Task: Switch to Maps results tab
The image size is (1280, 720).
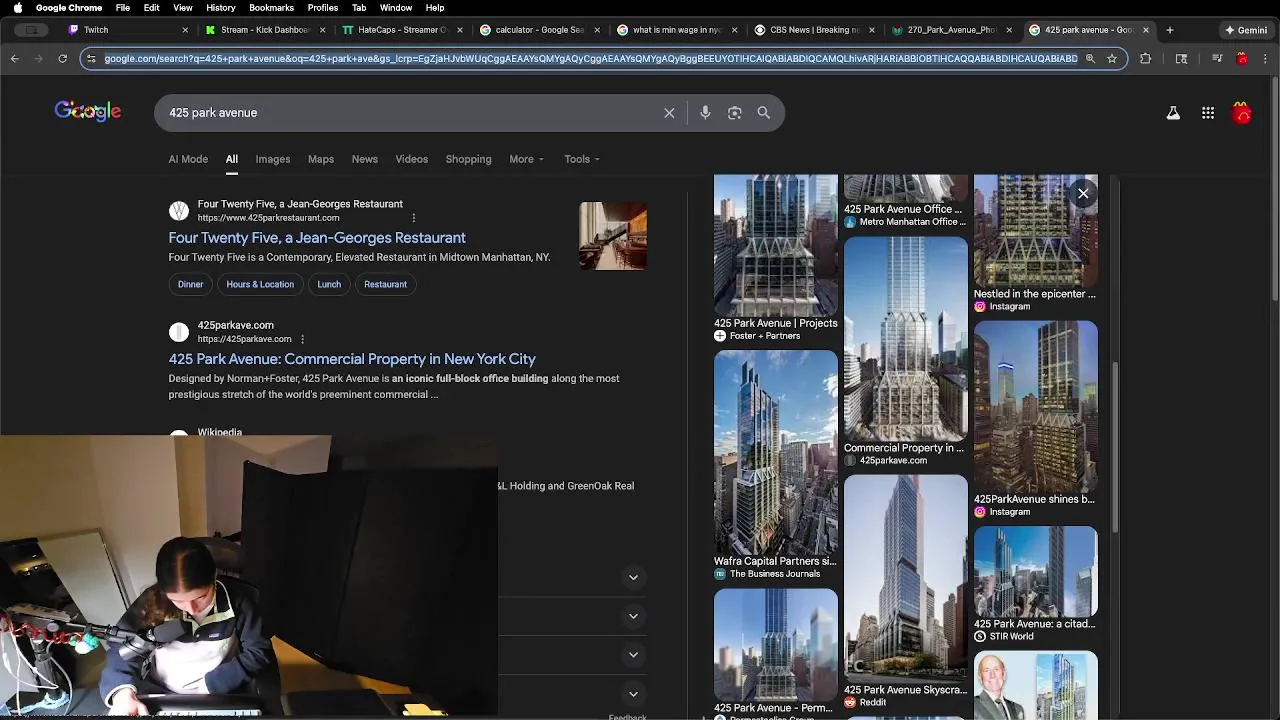Action: (x=321, y=159)
